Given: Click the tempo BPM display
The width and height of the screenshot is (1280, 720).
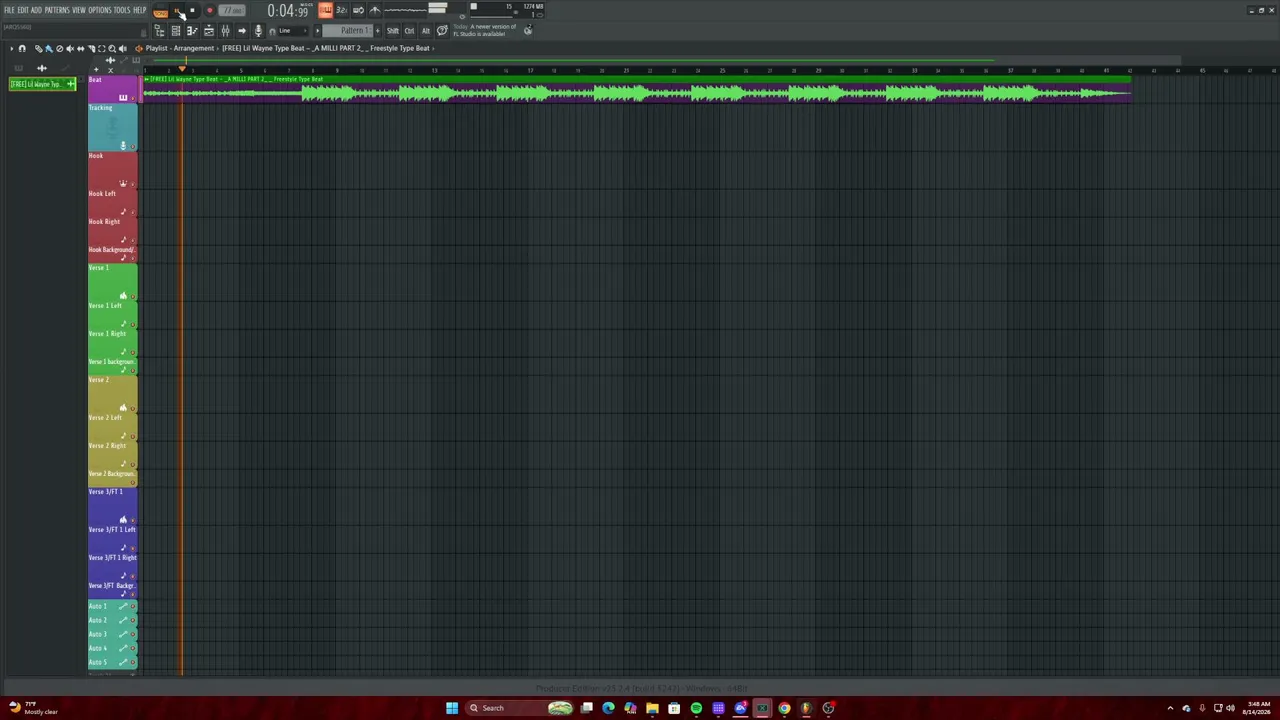Looking at the screenshot, I should (x=232, y=11).
